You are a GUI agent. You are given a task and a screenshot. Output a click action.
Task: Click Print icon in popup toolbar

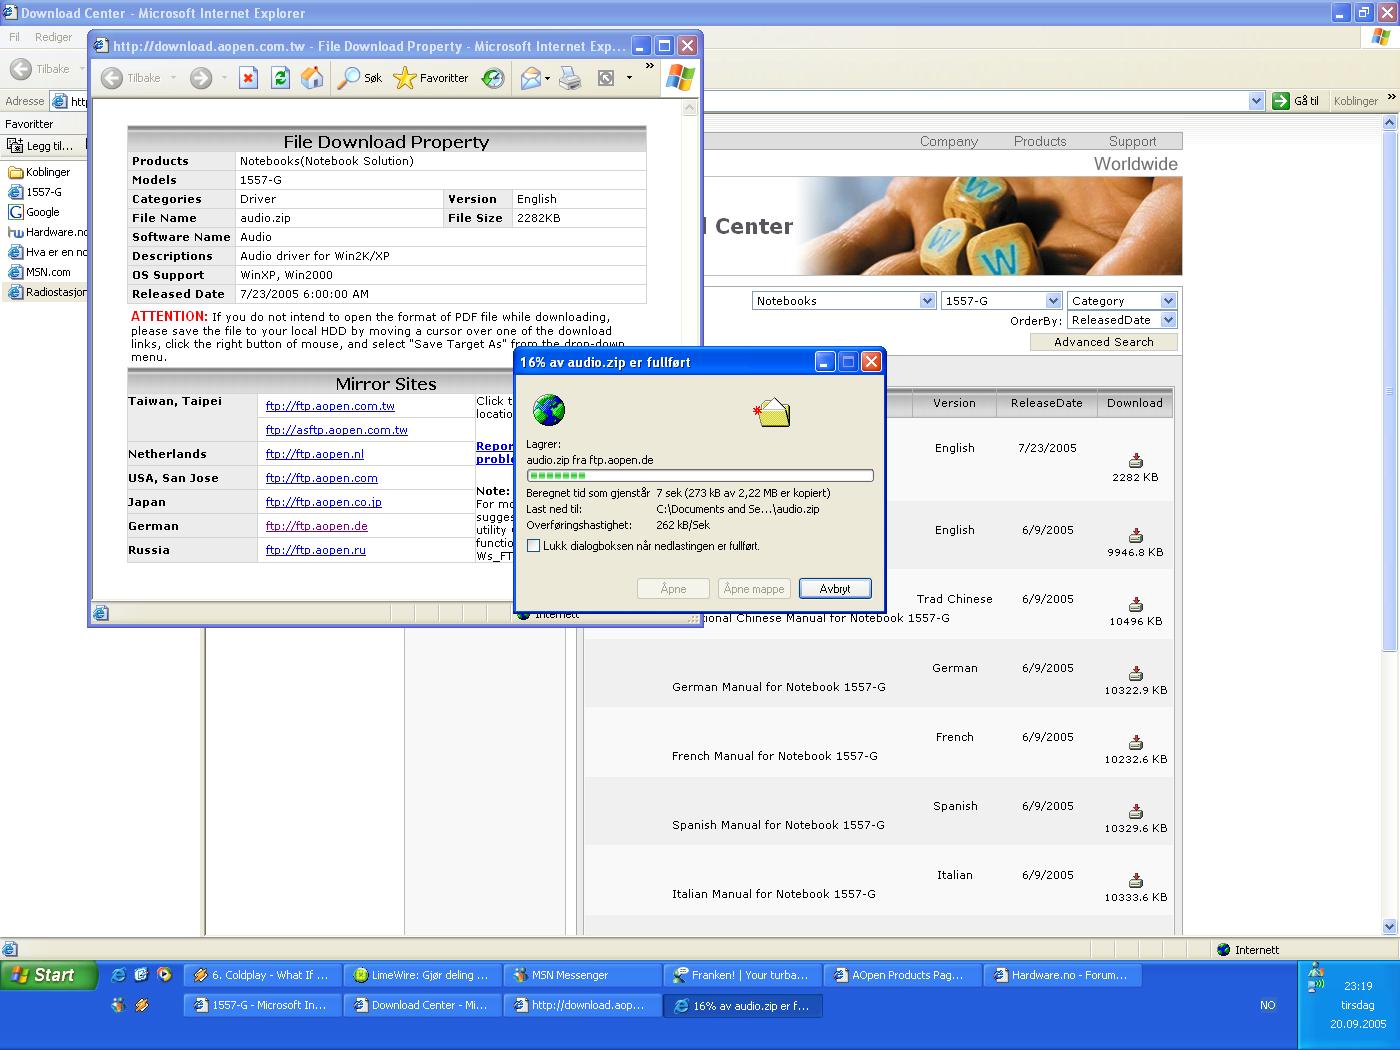[x=570, y=78]
